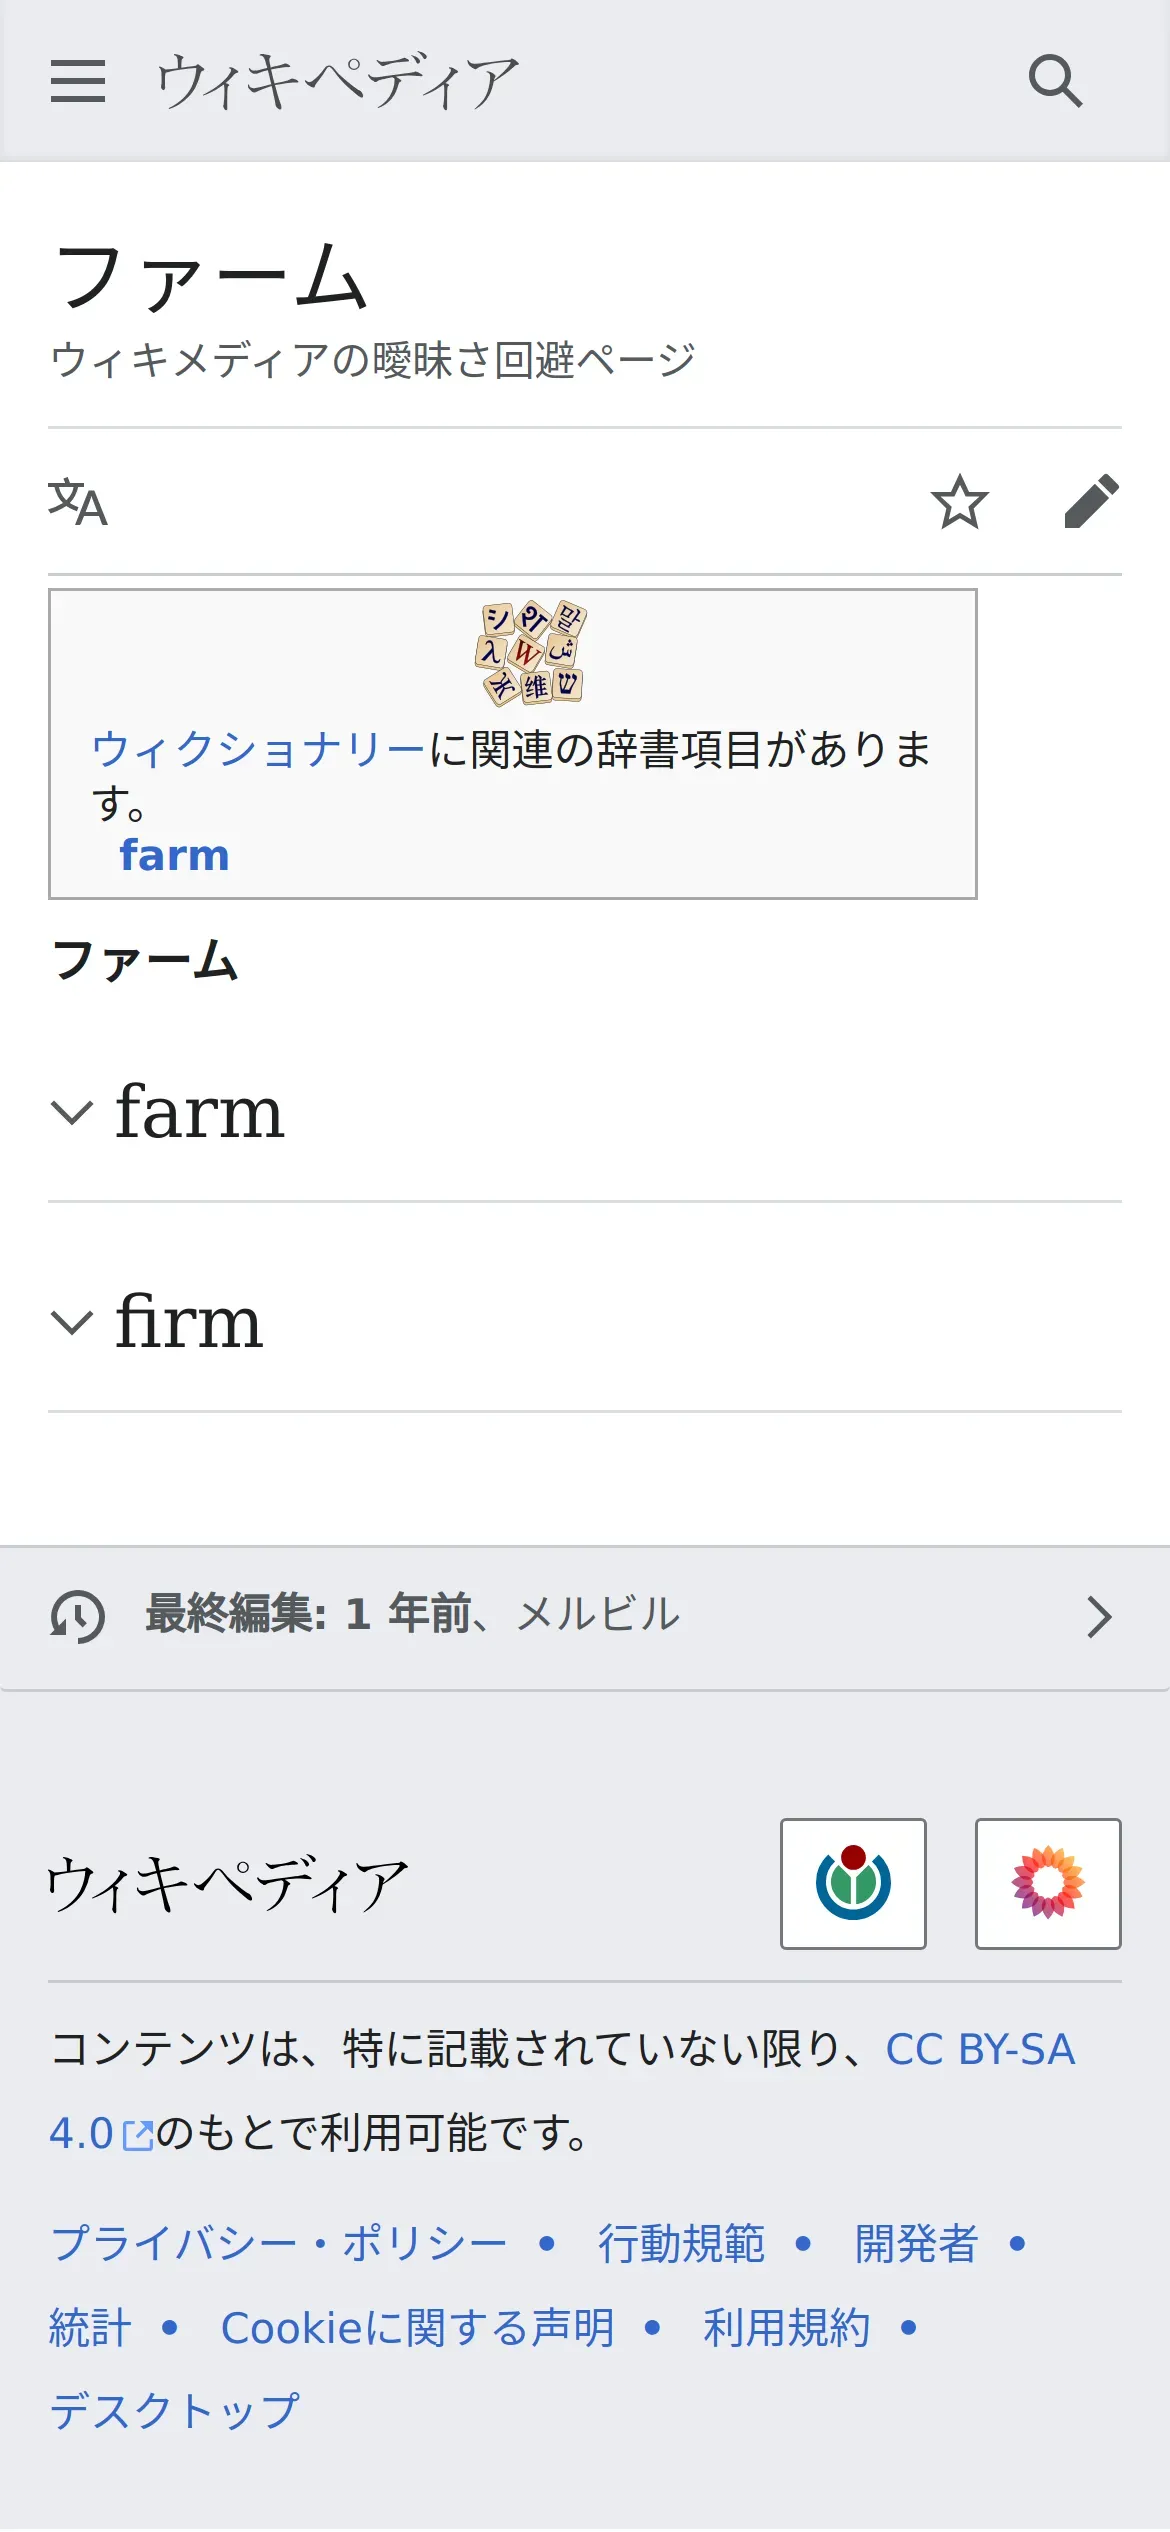Click the edit history clock icon

[78, 1616]
